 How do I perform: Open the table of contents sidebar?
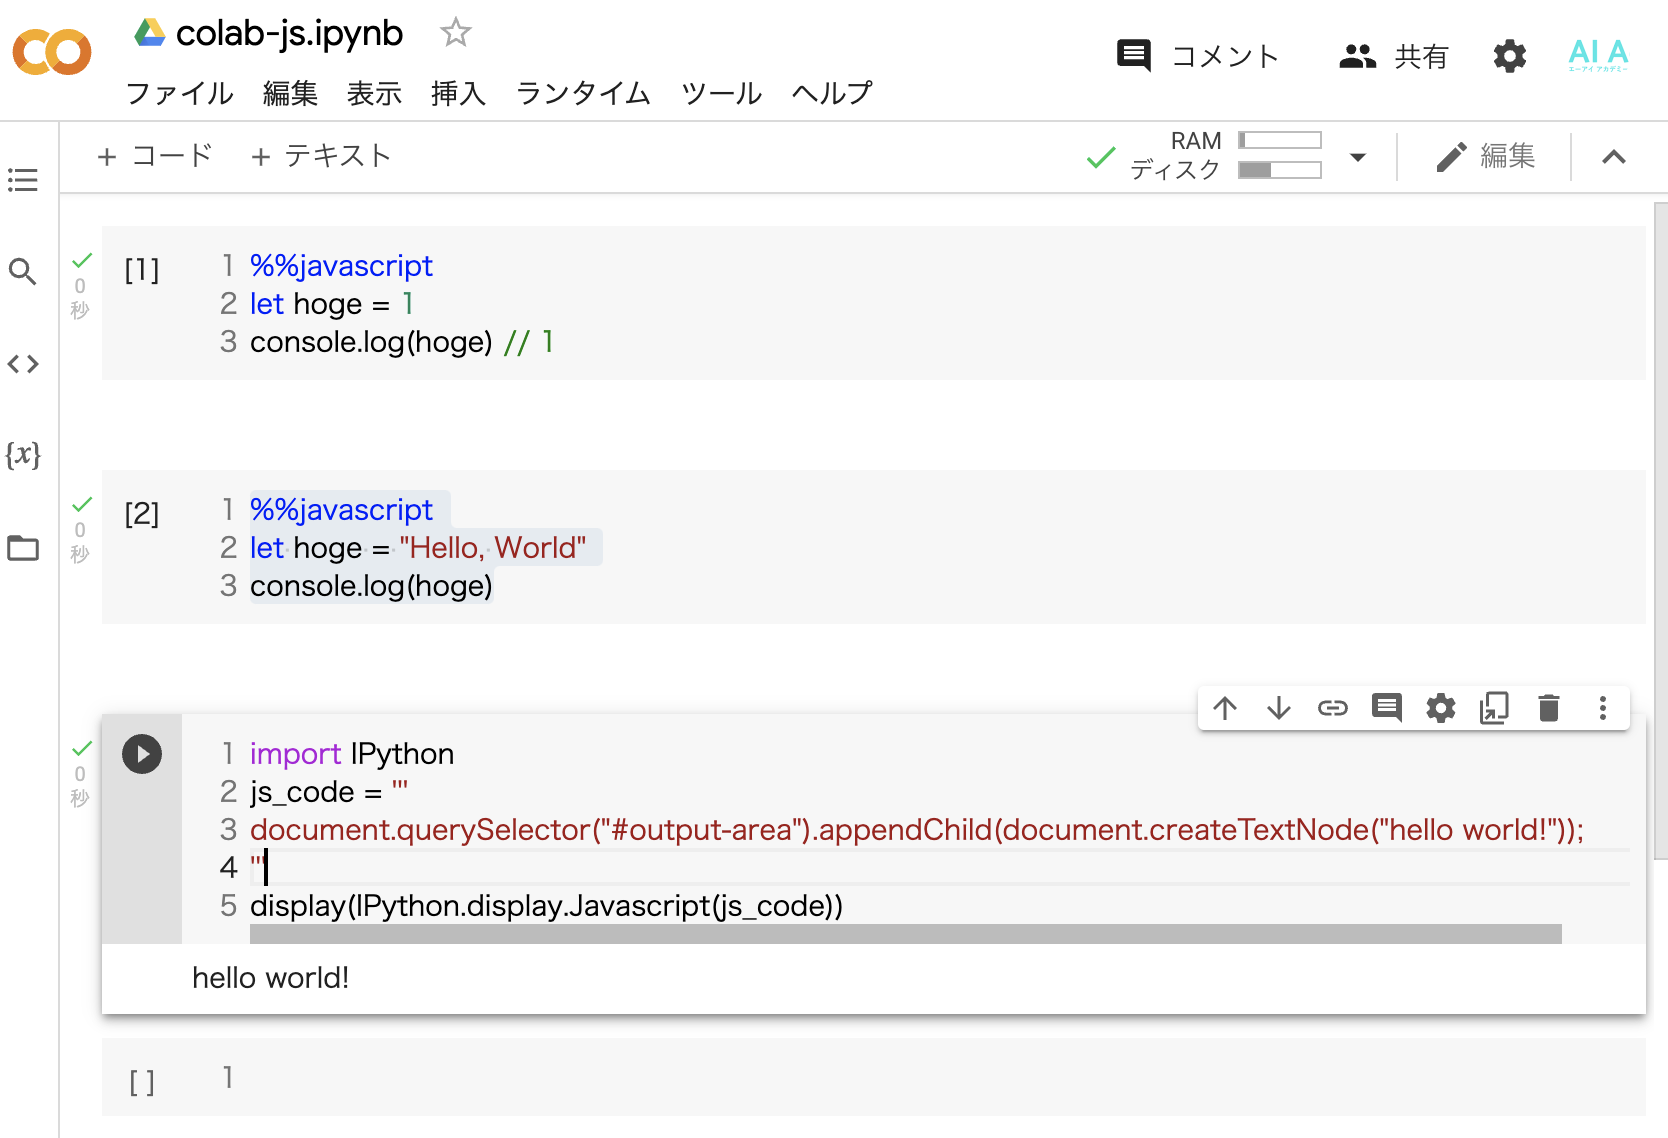(22, 180)
